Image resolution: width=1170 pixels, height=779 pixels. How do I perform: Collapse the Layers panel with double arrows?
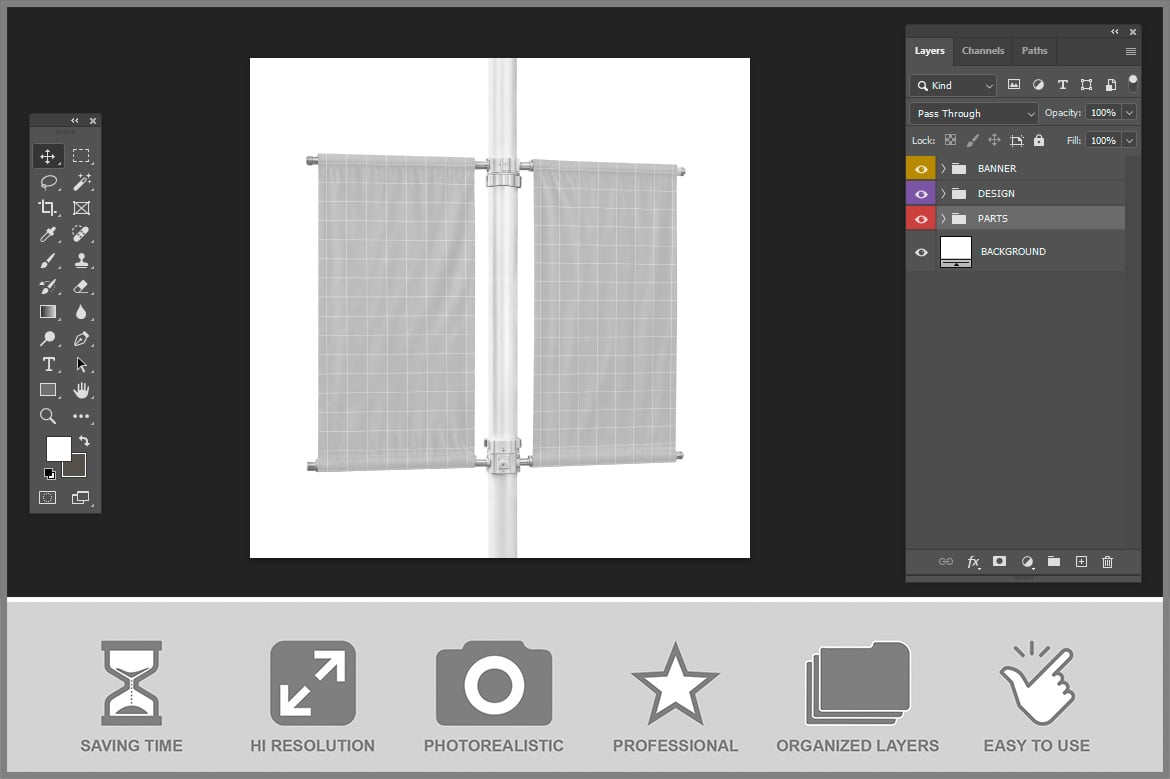pyautogui.click(x=1115, y=31)
